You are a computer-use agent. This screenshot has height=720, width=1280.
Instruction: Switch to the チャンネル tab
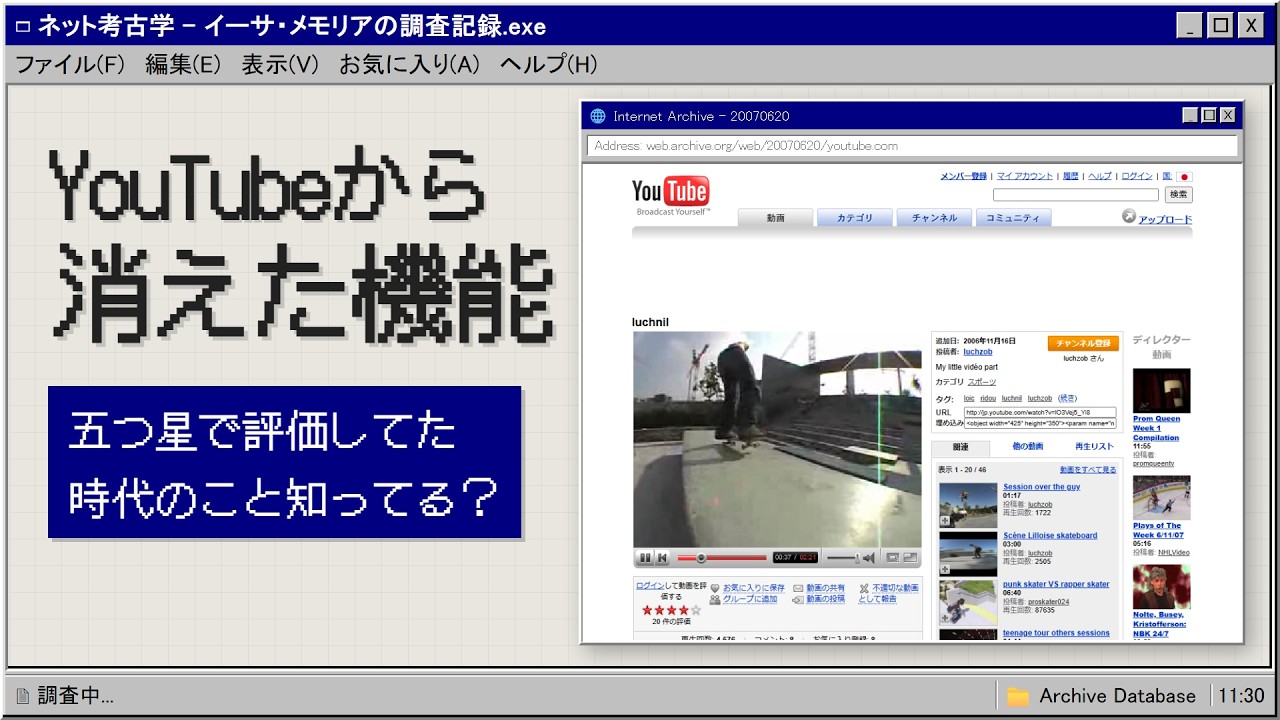(x=934, y=217)
